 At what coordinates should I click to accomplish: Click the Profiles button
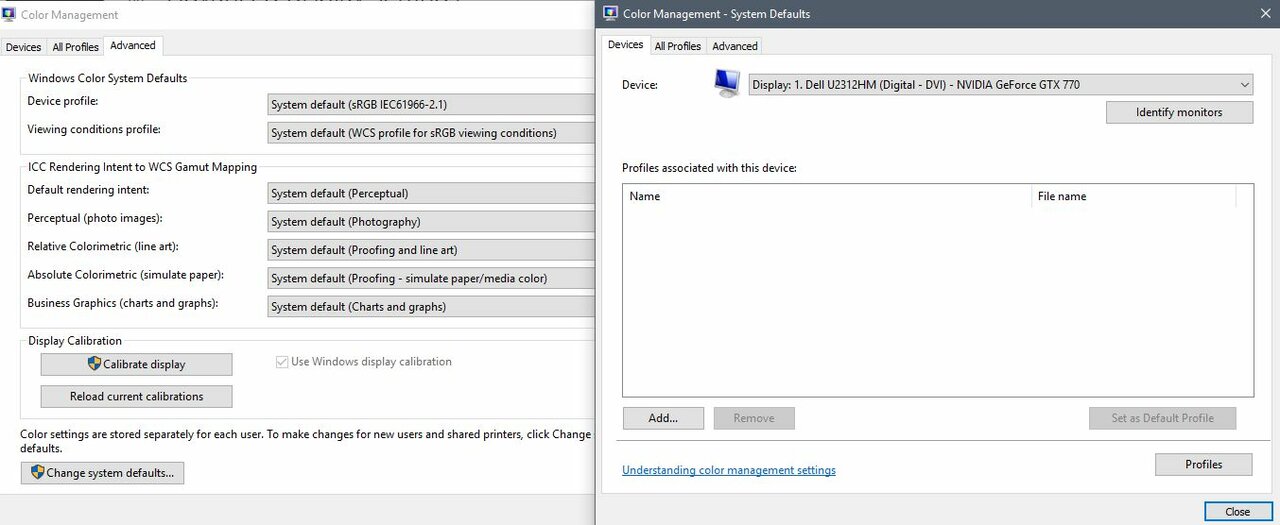click(1203, 464)
